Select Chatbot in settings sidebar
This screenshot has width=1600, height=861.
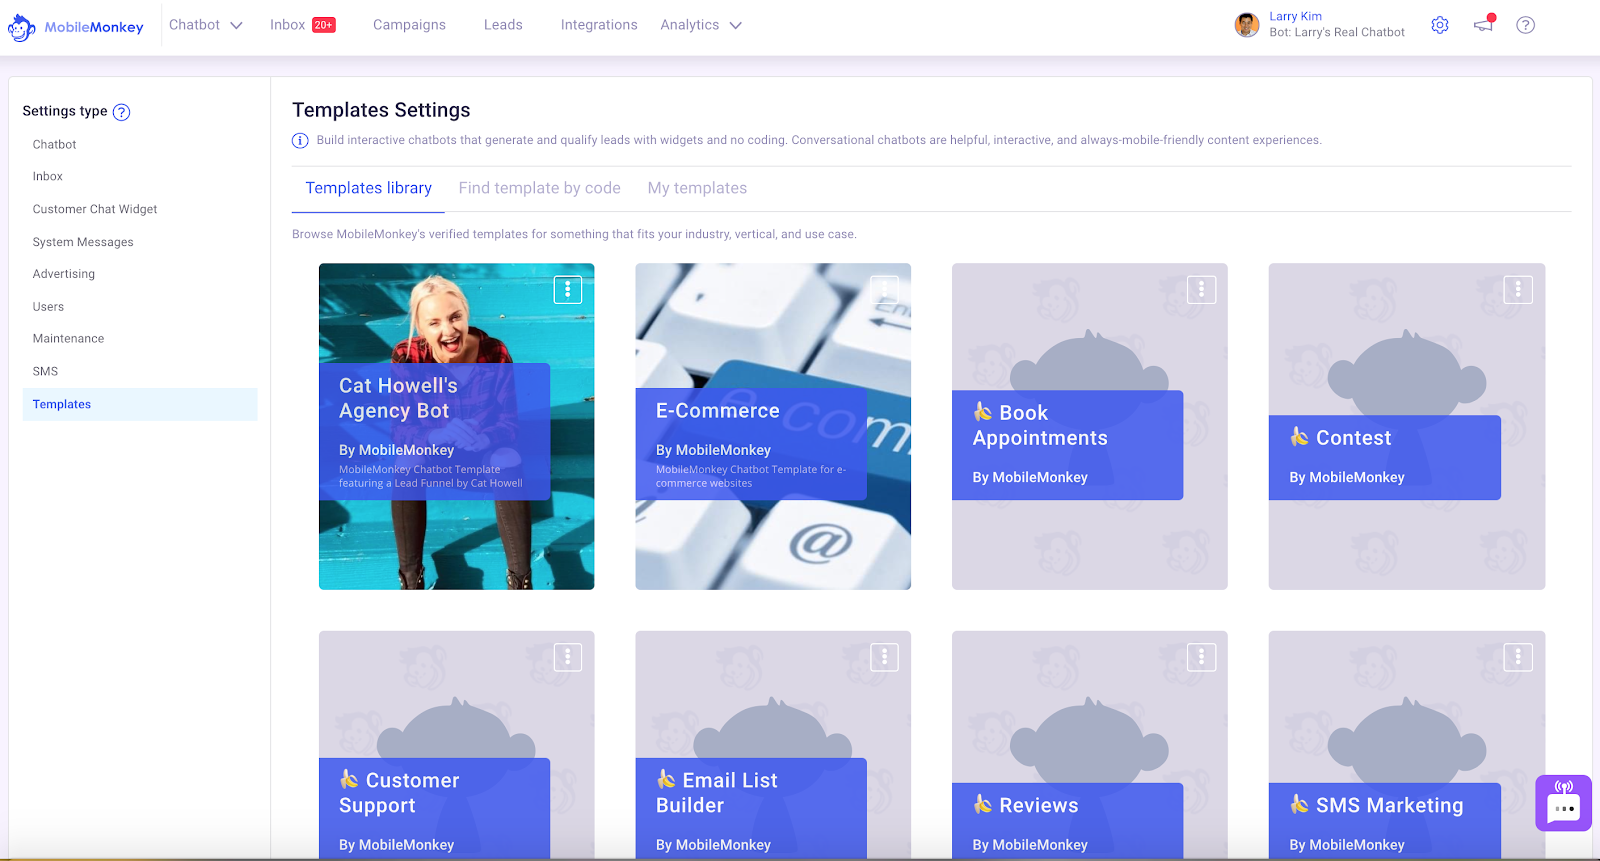click(54, 145)
